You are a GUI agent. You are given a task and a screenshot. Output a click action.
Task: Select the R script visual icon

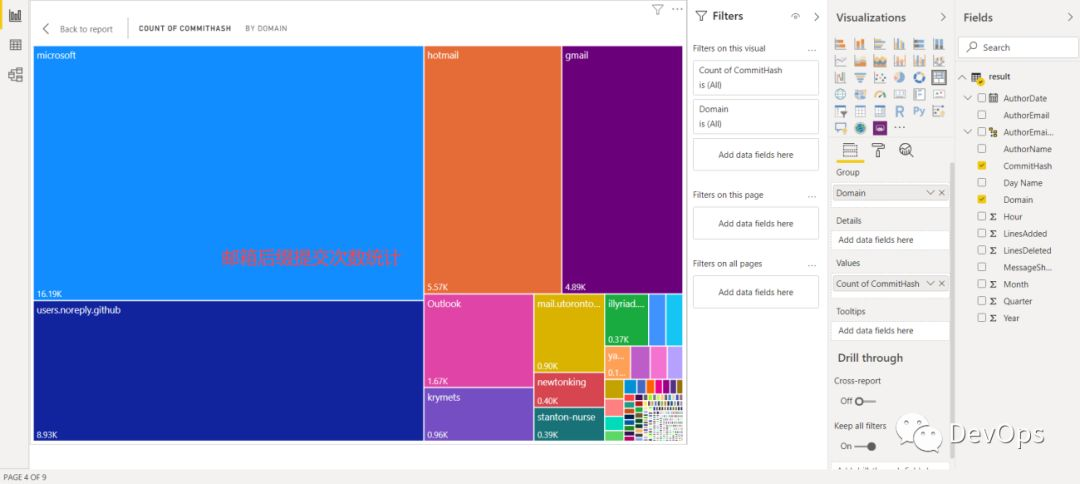(900, 111)
